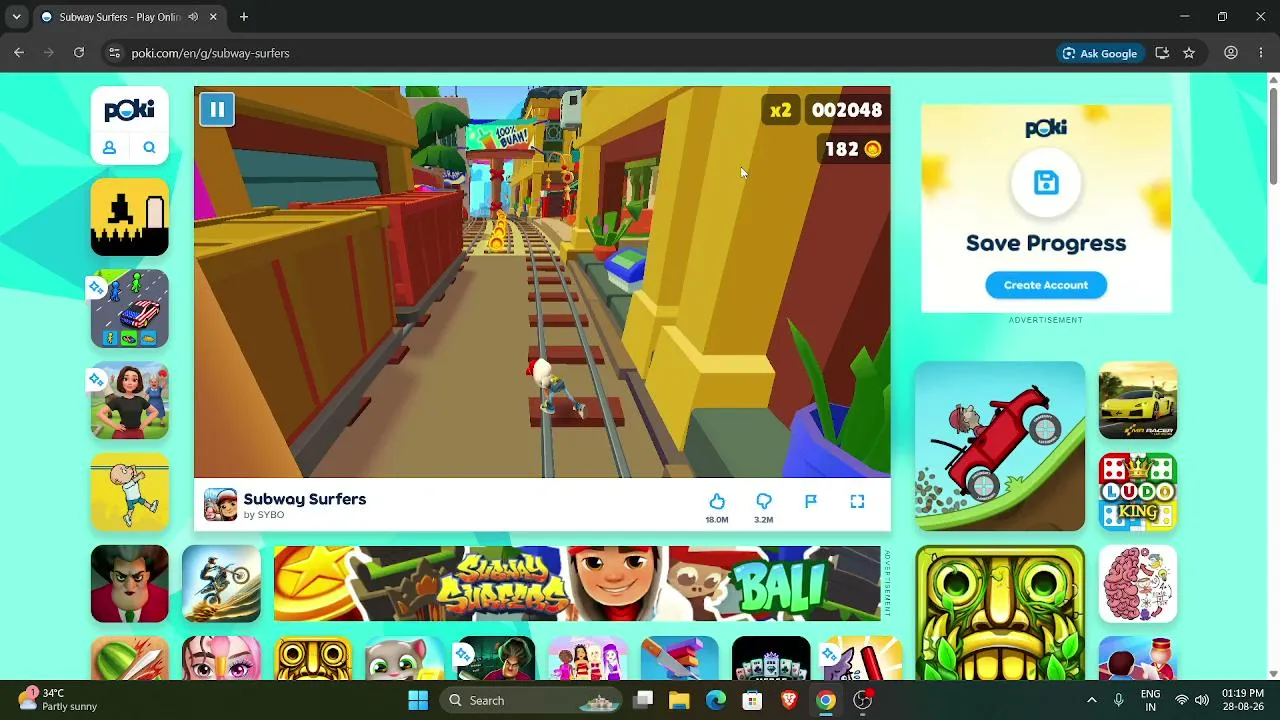Image resolution: width=1280 pixels, height=720 pixels.
Task: Mute the Subway Surfers browser tab
Action: [x=193, y=17]
